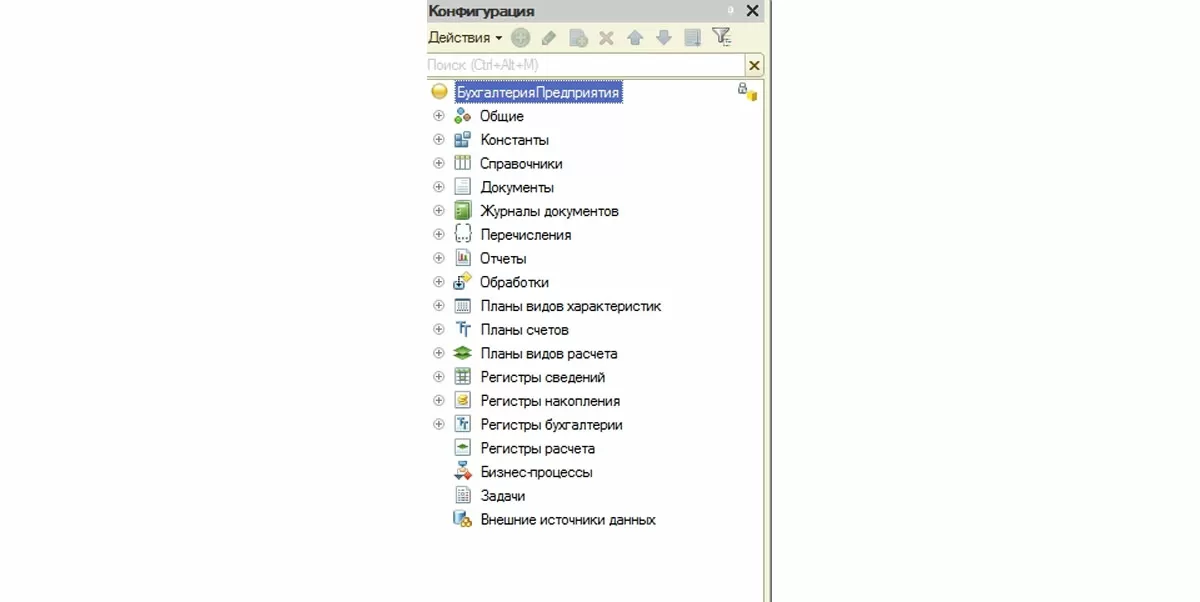The height and width of the screenshot is (602, 1200).
Task: Expand the Константы branch
Action: click(438, 140)
